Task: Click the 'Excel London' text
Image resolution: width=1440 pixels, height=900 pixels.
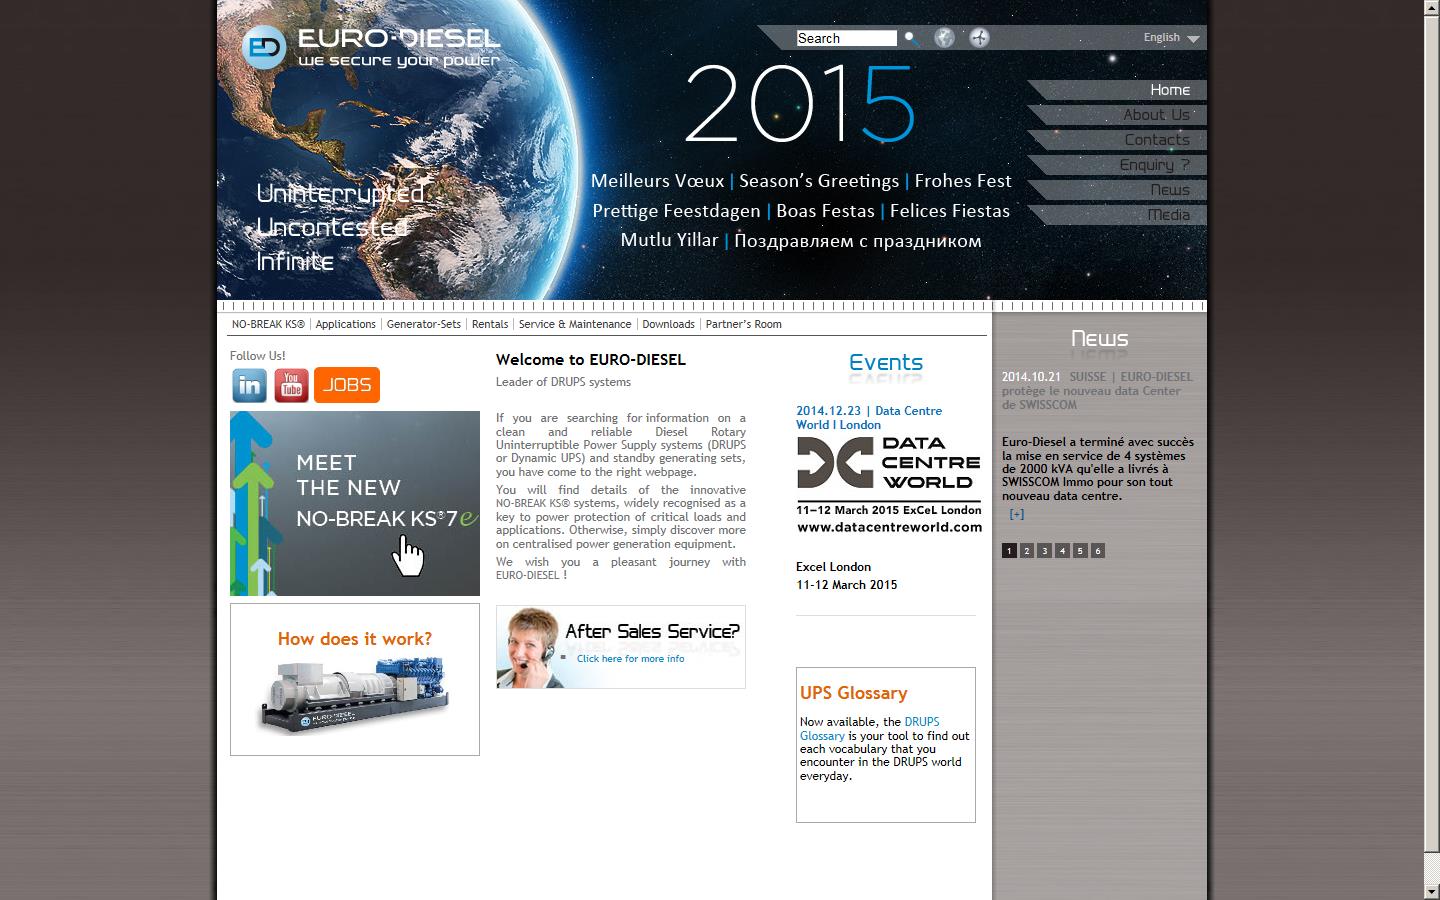Action: click(833, 567)
